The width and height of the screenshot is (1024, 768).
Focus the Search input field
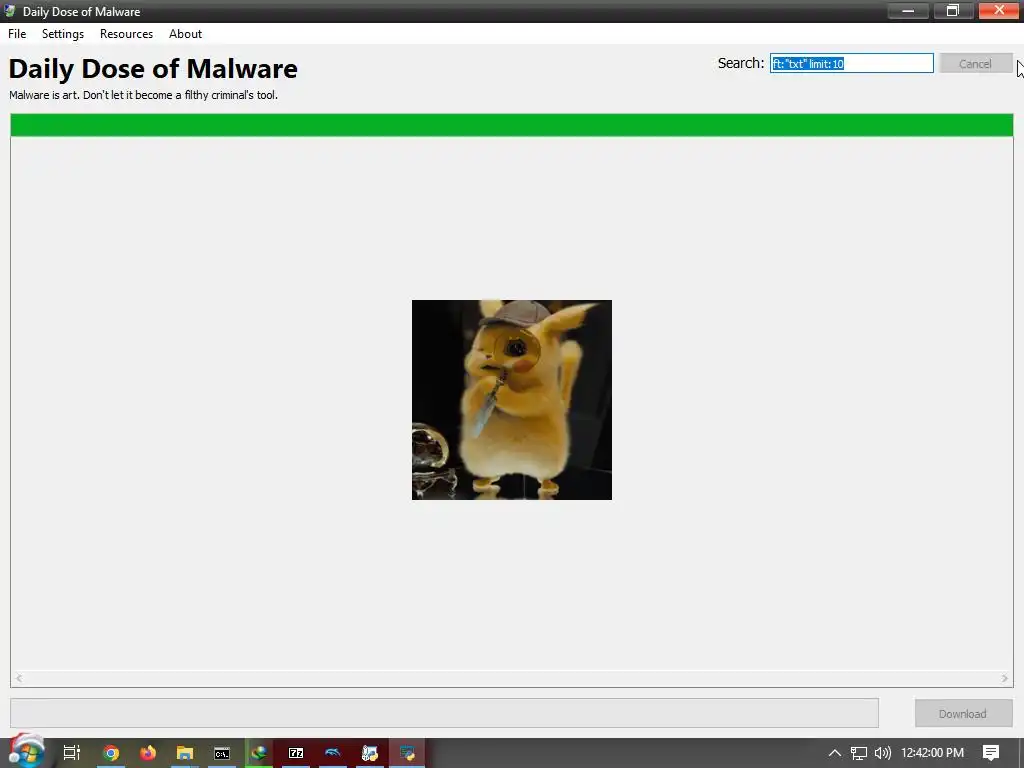click(x=852, y=63)
